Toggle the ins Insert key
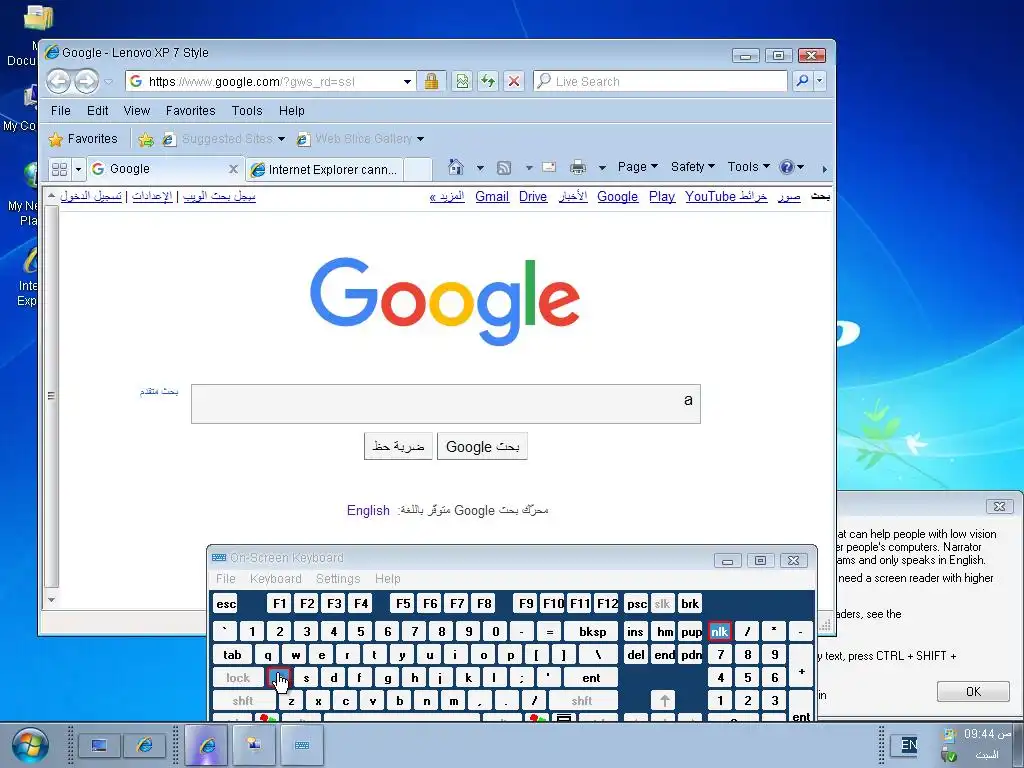Screen dimensions: 1024x768 click(x=635, y=632)
